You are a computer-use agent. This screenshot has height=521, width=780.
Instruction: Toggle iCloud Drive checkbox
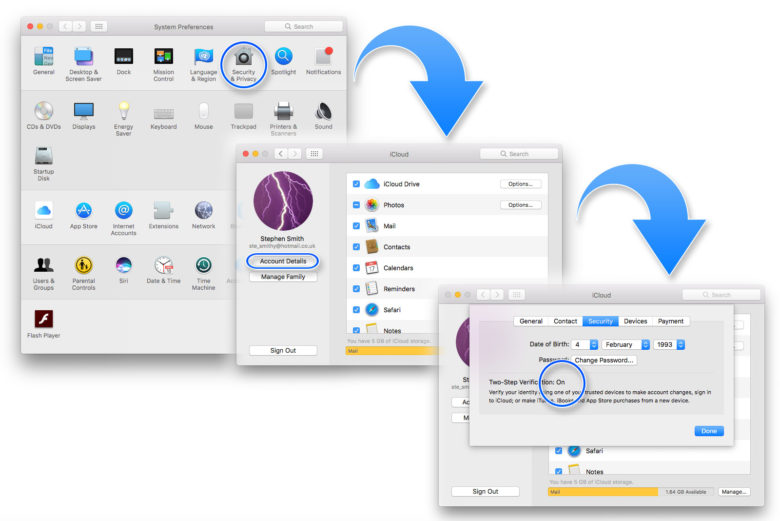click(x=356, y=184)
